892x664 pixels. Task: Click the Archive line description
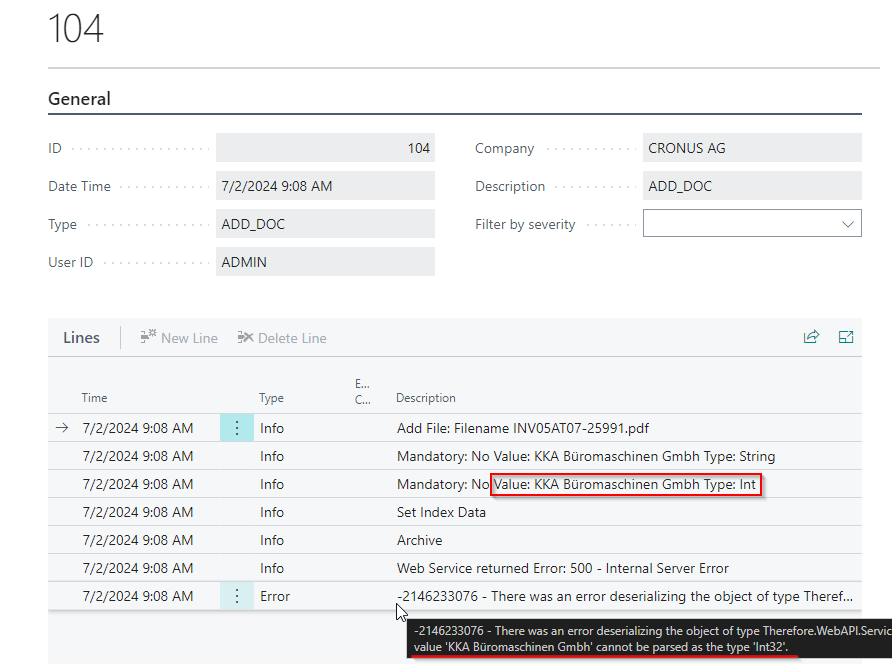[x=419, y=540]
